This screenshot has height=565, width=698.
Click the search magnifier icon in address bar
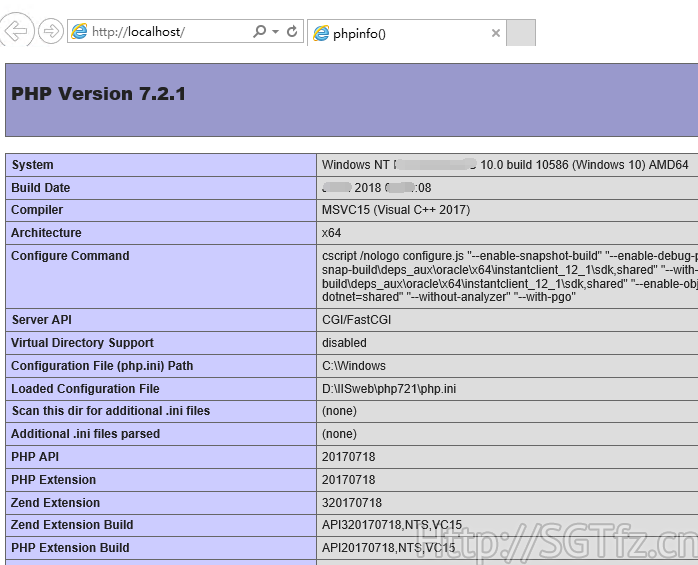259,31
